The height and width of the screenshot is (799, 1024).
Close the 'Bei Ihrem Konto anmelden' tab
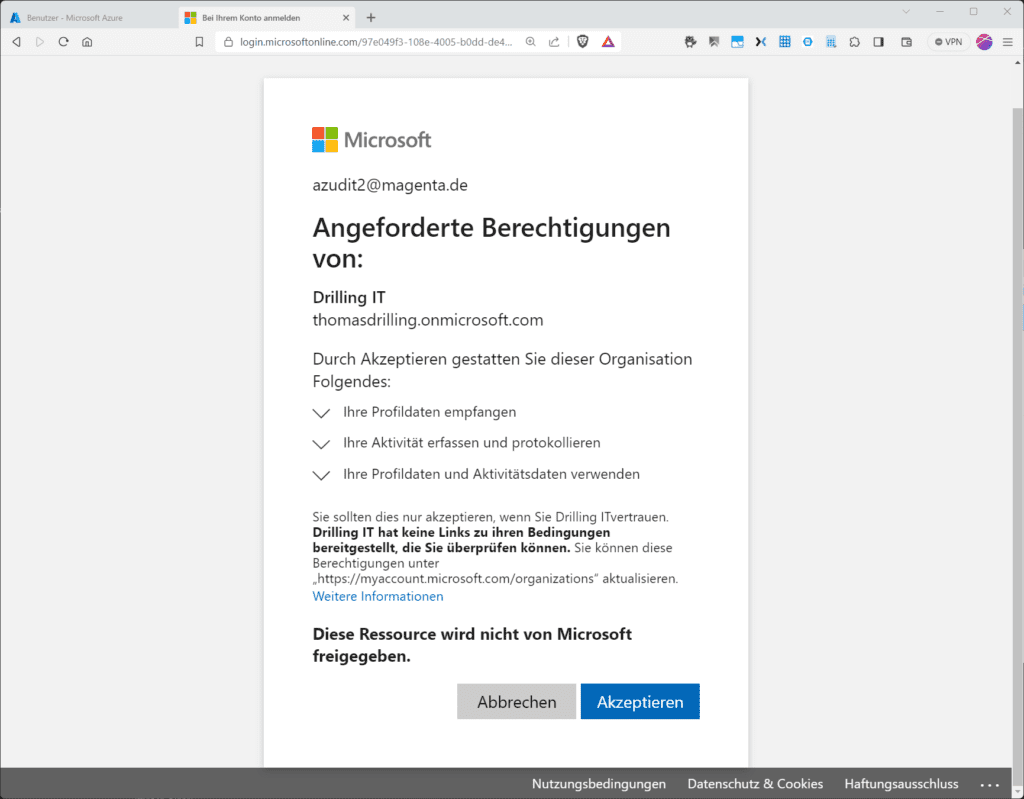[346, 18]
